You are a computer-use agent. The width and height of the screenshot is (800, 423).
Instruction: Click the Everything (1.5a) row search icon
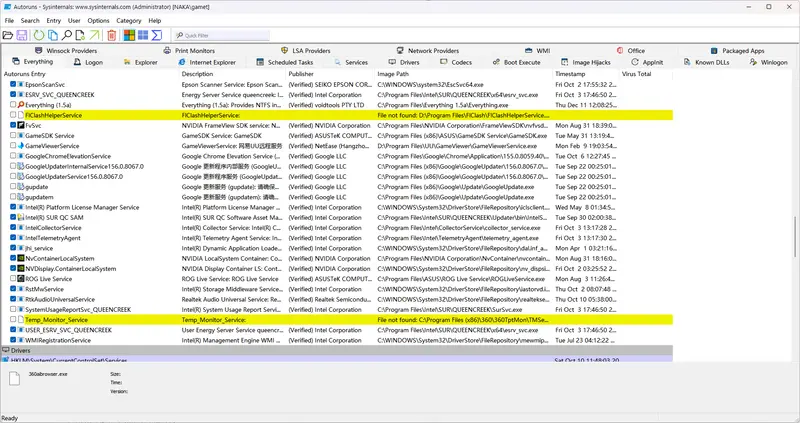tap(21, 105)
